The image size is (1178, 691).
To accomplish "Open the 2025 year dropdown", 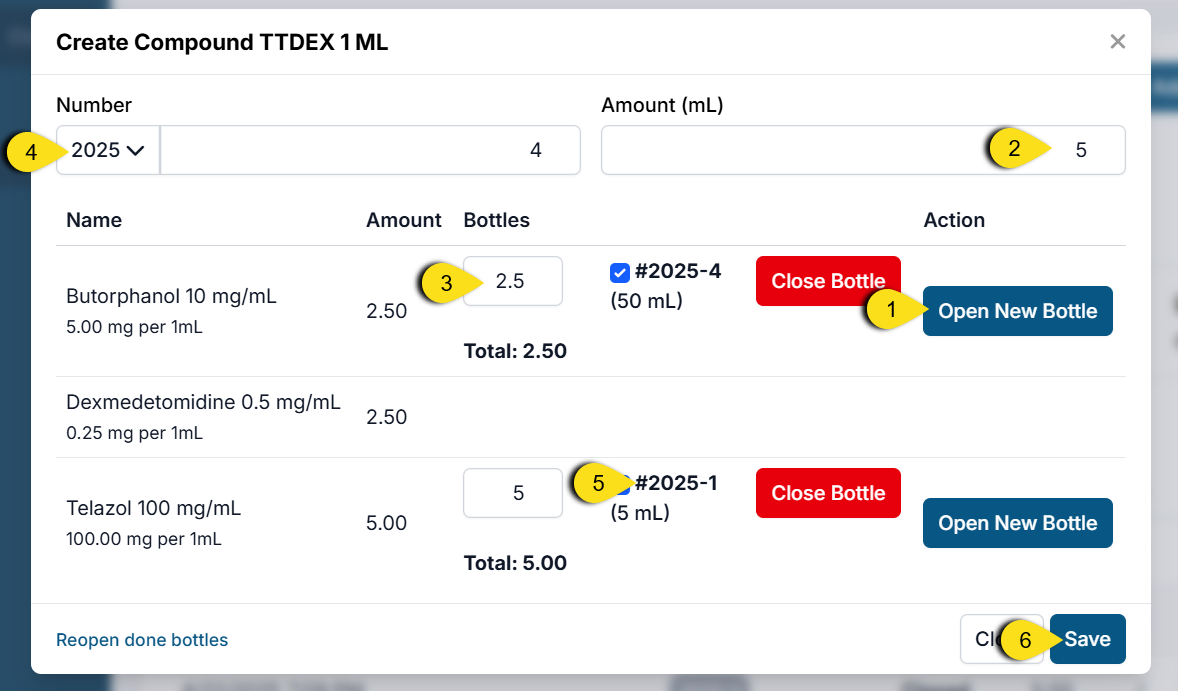I will (x=108, y=150).
